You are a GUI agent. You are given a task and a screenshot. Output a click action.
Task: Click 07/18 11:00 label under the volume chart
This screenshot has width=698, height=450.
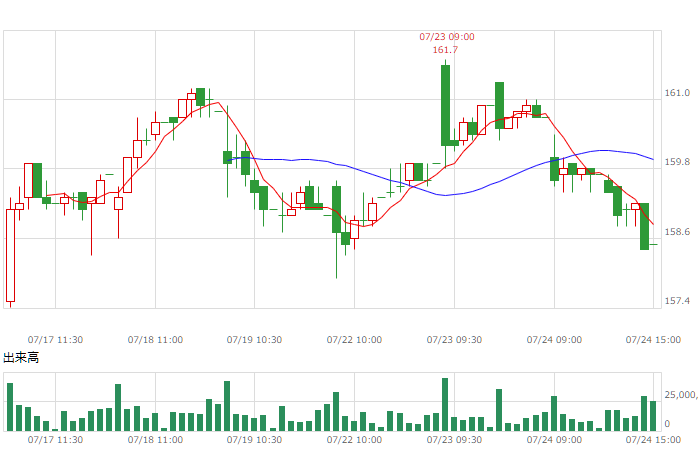click(x=155, y=440)
